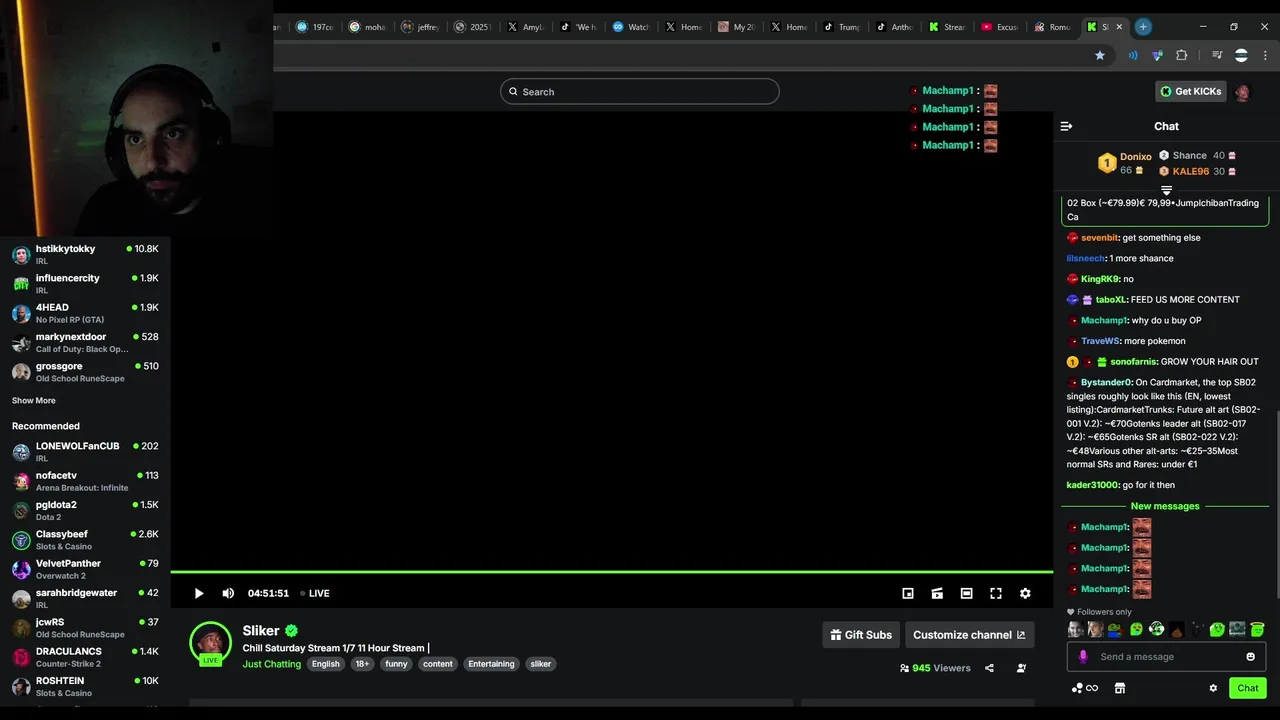Focus the Search field

[640, 92]
